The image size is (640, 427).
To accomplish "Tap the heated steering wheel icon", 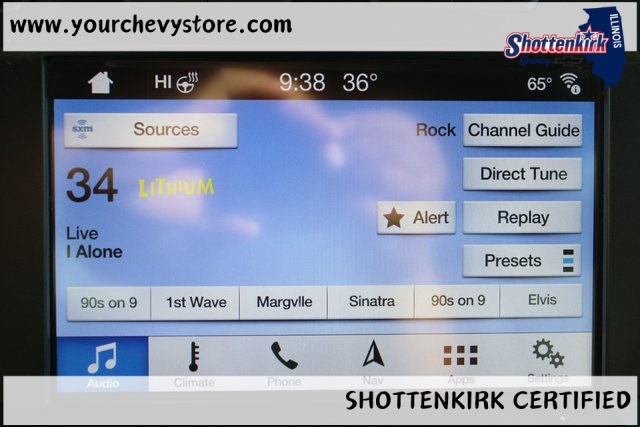I will coord(187,83).
